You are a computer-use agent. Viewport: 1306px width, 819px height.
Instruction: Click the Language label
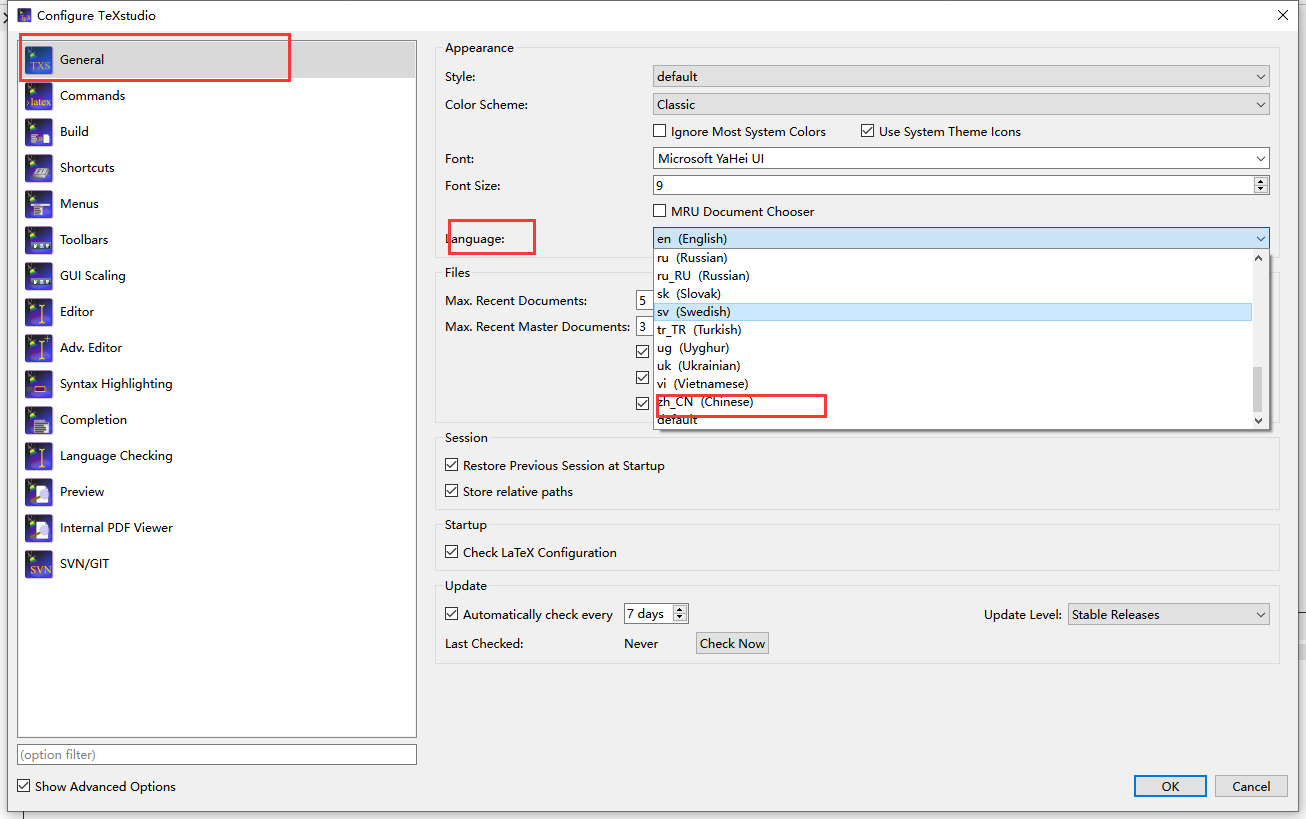(x=475, y=238)
